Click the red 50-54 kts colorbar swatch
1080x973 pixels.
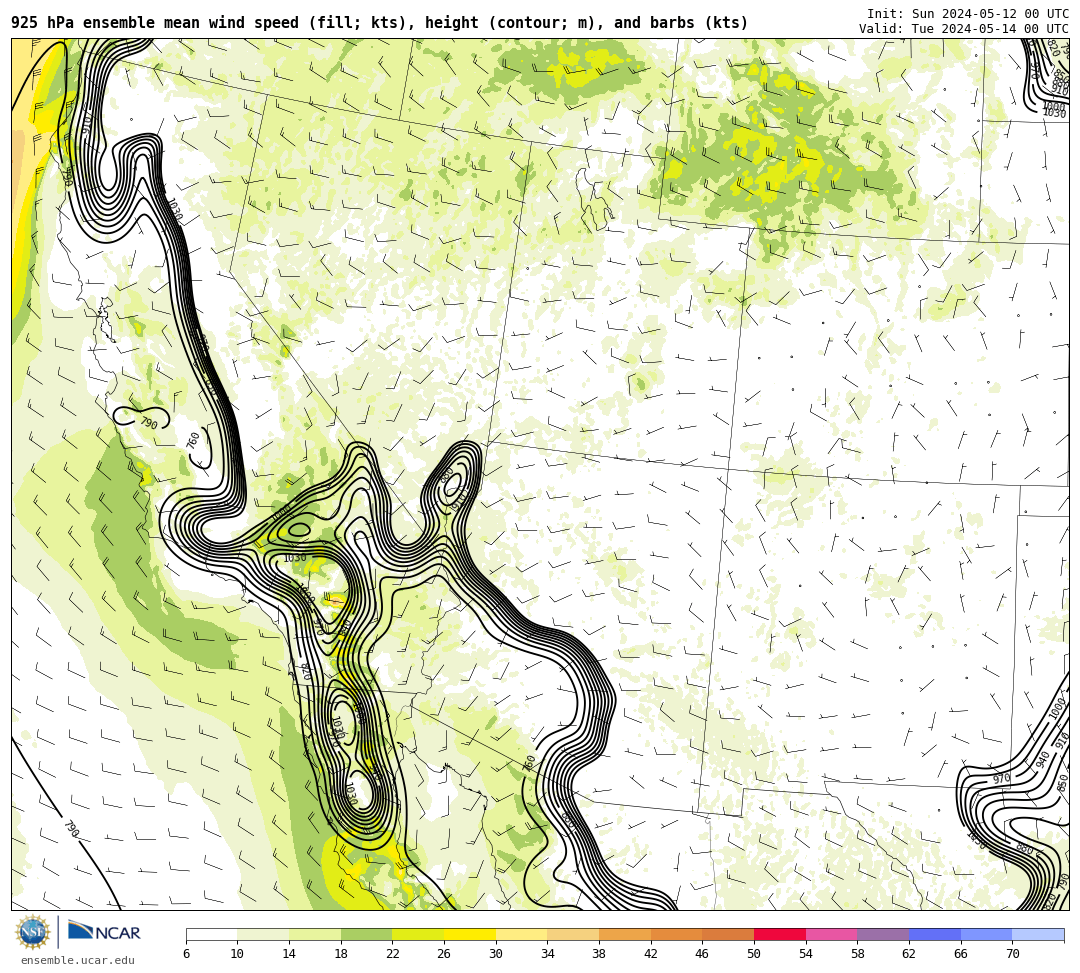[780, 934]
